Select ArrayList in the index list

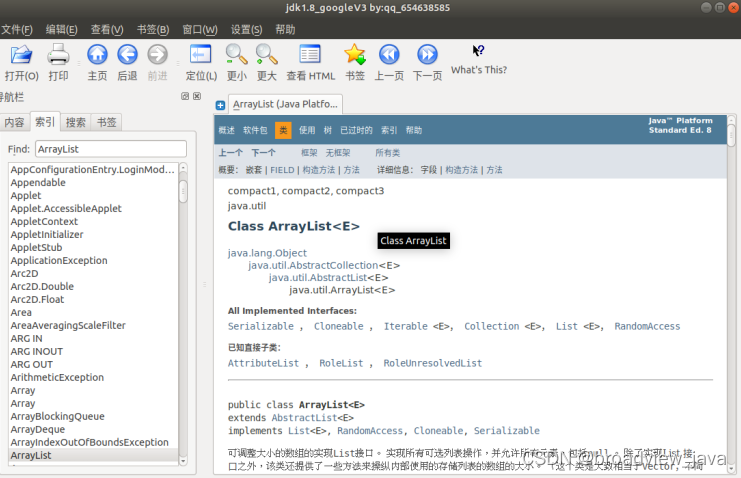[94, 455]
